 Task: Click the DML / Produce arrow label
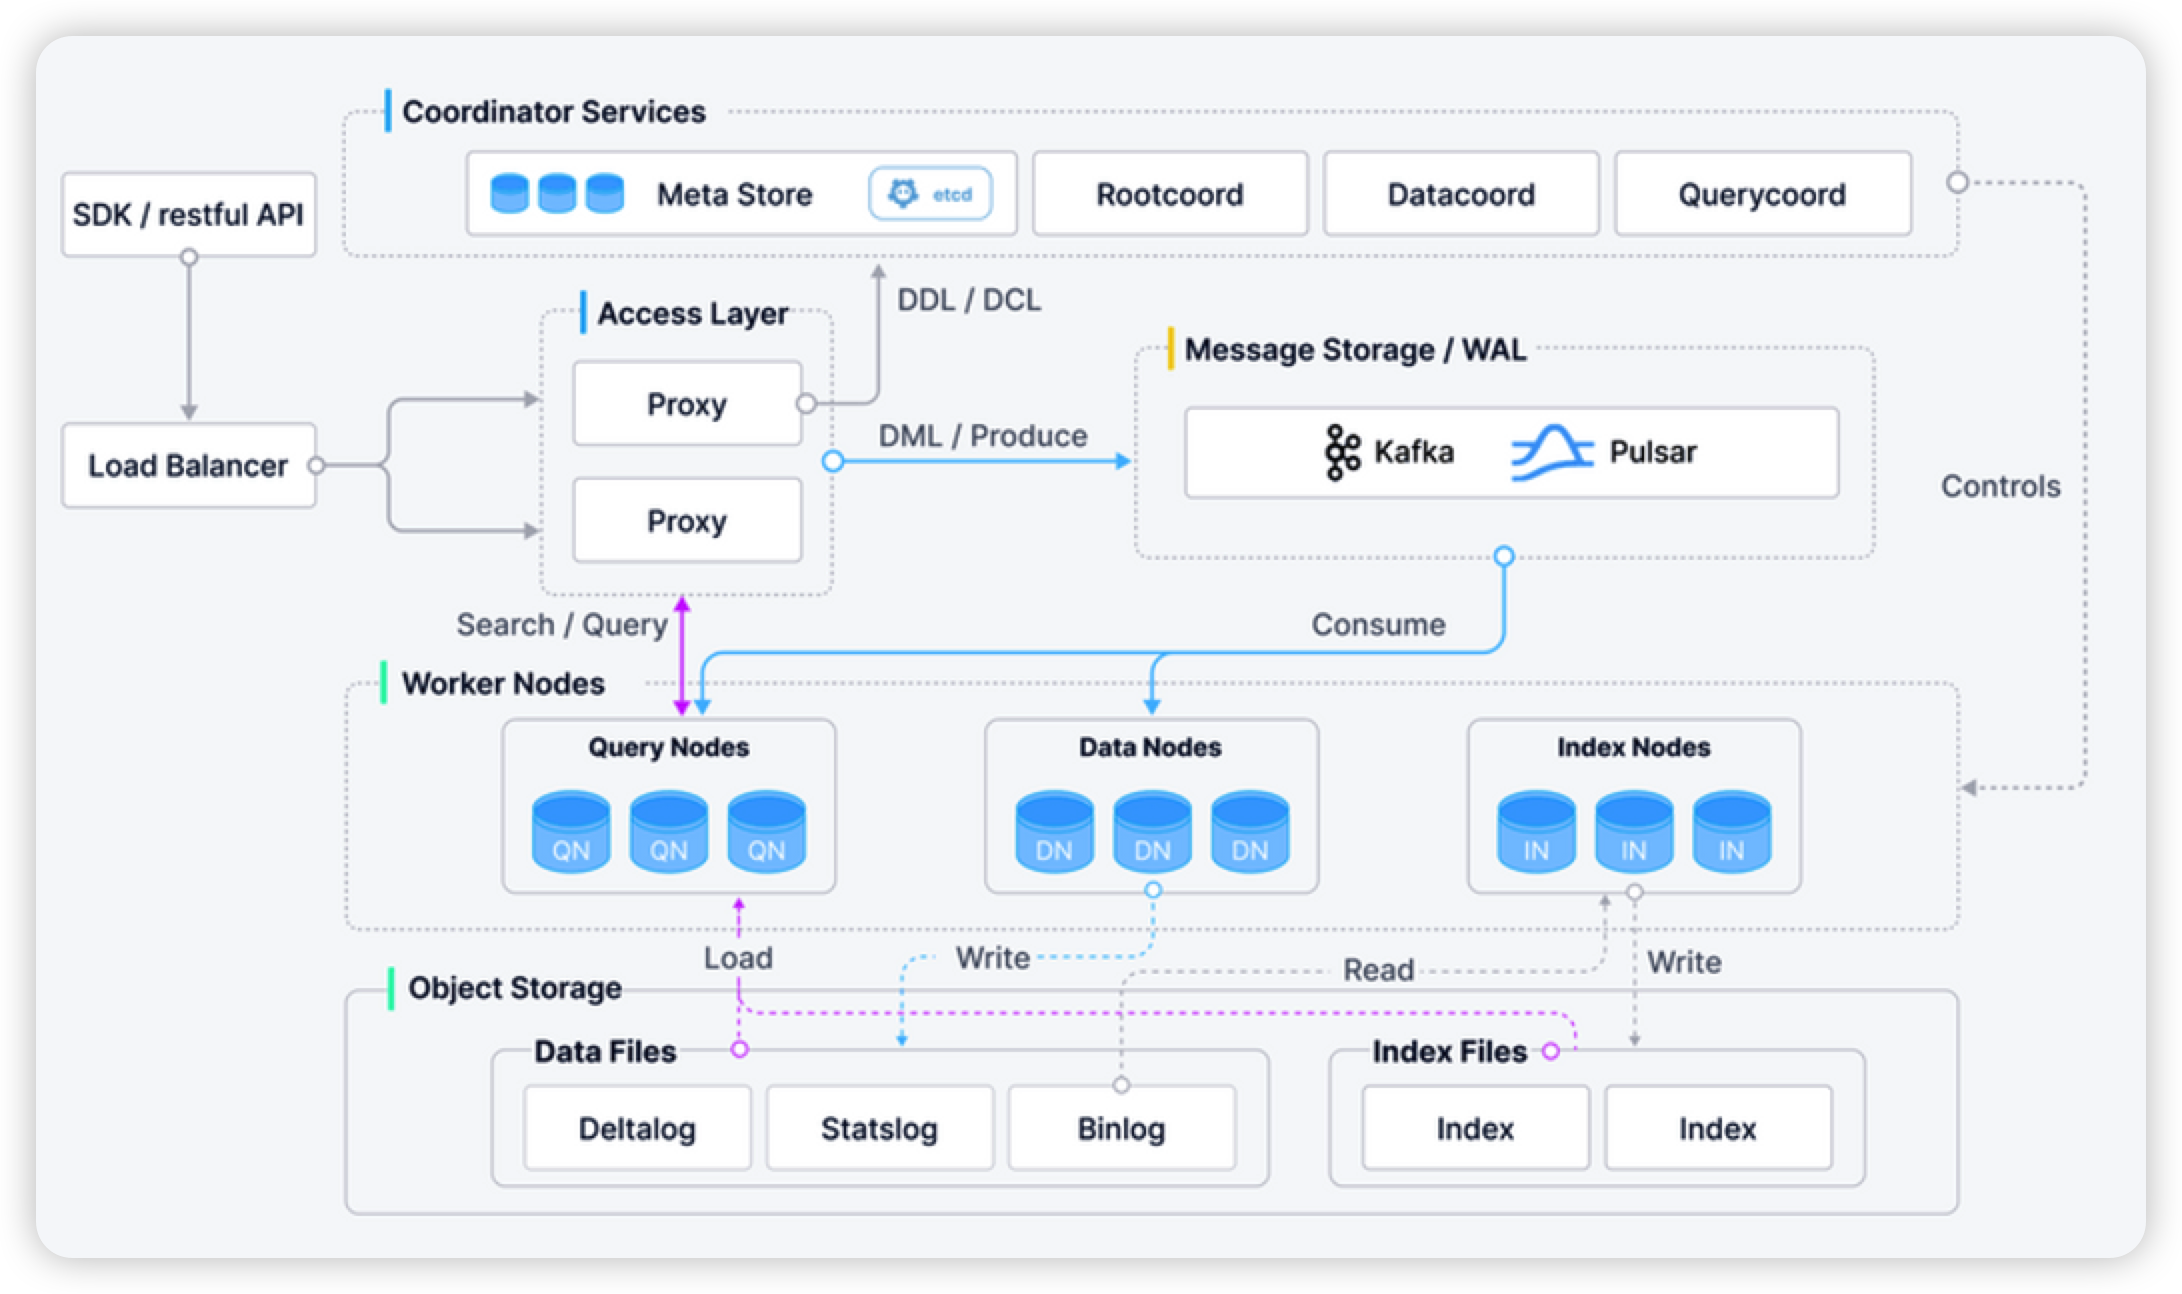click(x=982, y=436)
